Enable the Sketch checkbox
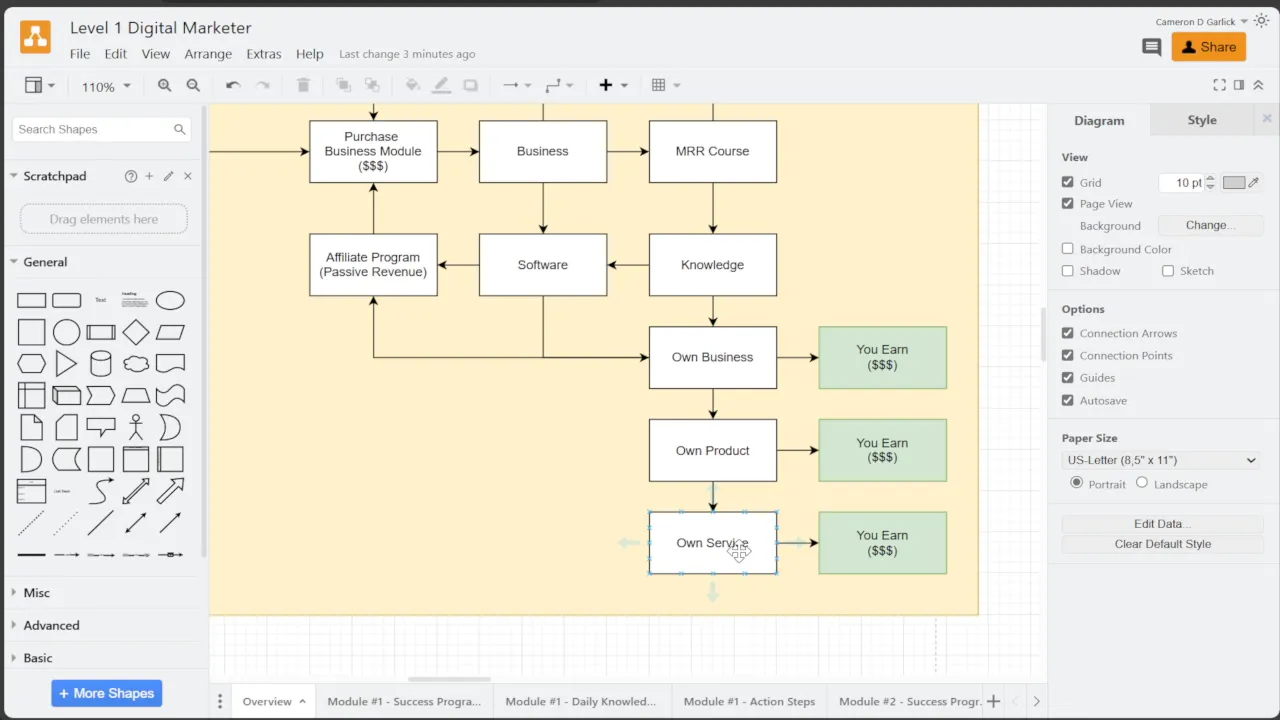 (x=1168, y=271)
